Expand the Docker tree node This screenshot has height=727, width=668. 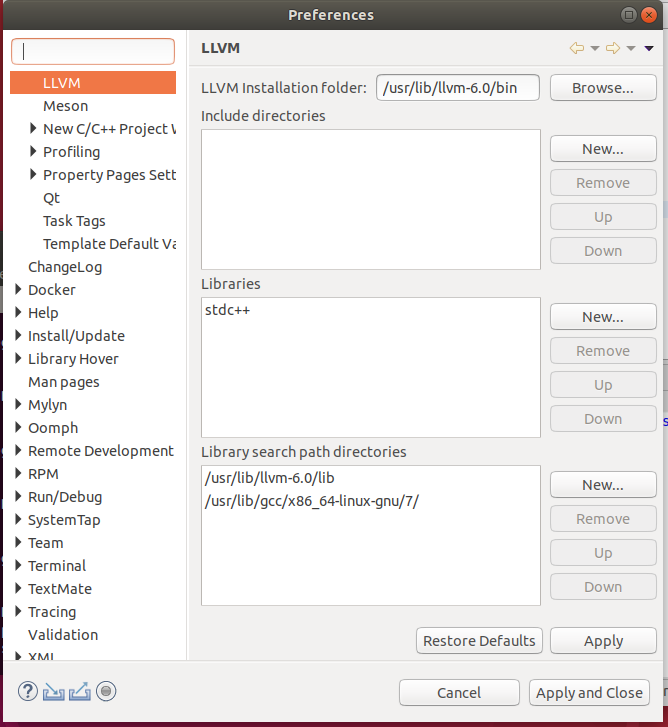[18, 289]
